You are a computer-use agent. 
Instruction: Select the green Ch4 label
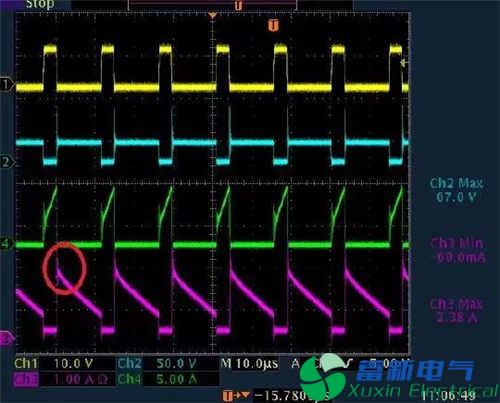129,379
